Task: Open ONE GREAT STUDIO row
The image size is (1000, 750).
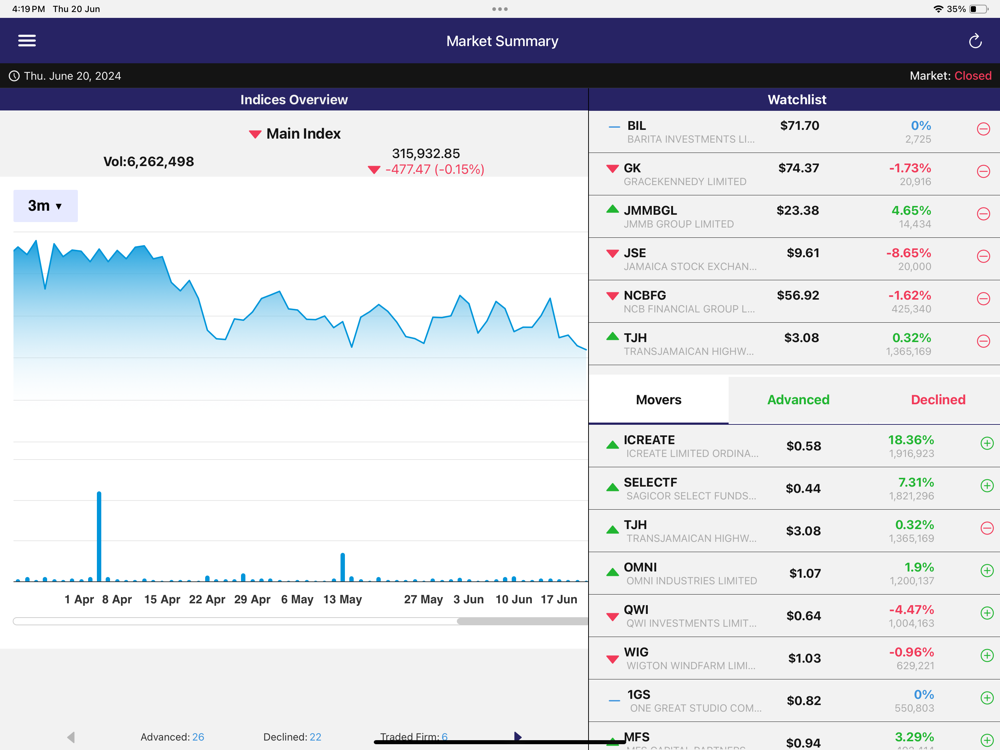Action: [794, 701]
